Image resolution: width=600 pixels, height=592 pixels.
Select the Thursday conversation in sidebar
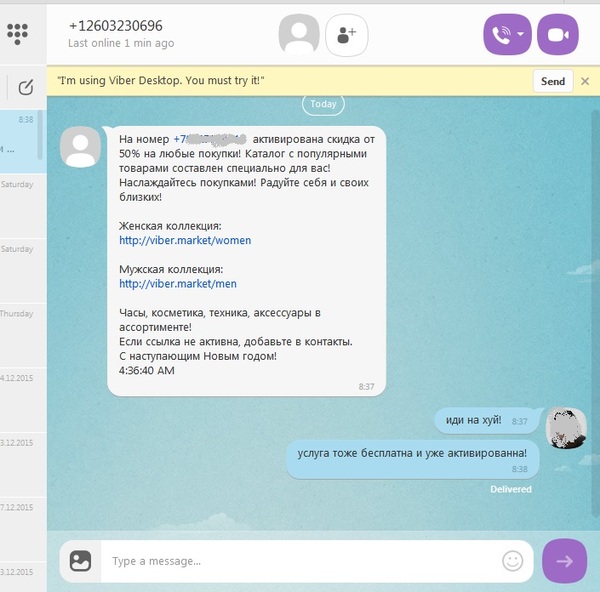point(20,330)
